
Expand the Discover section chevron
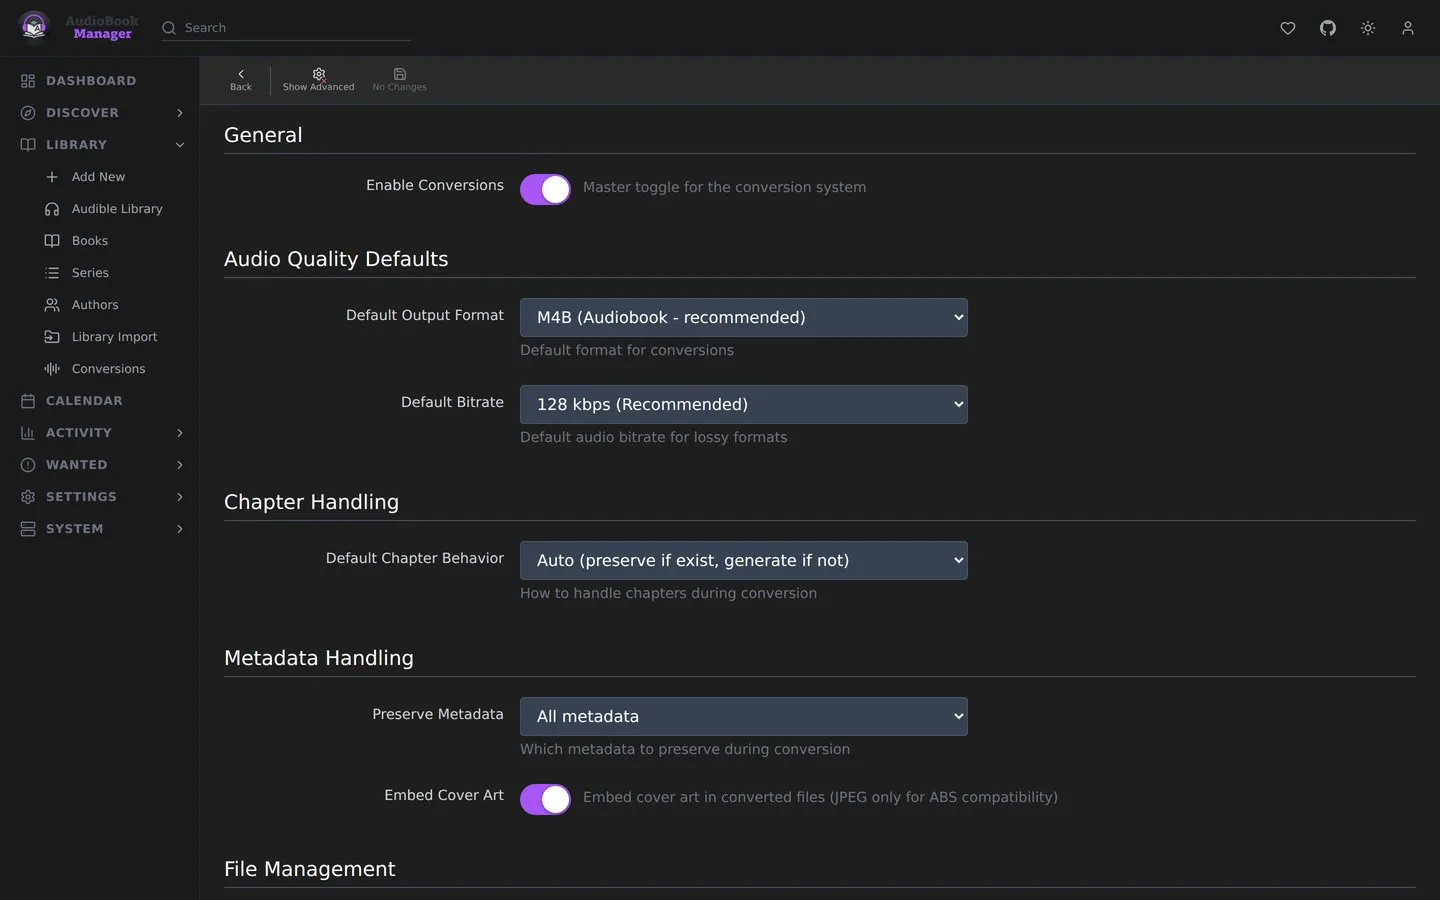pos(180,113)
